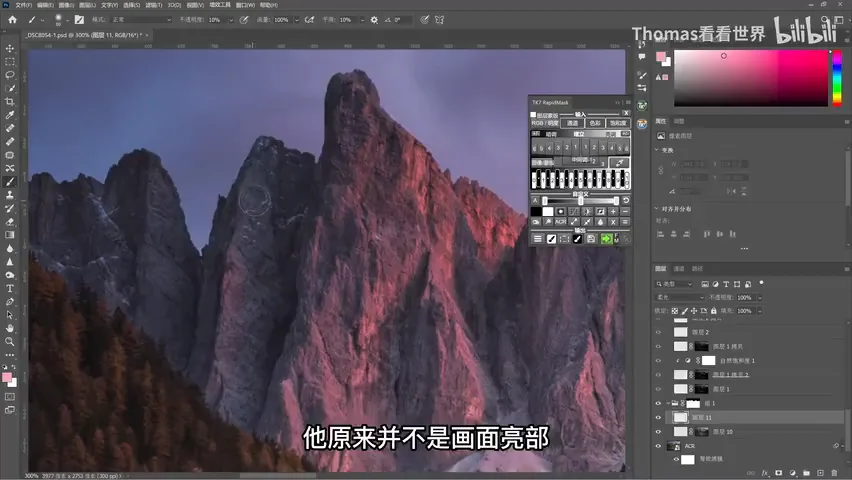Viewport: 852px width, 480px height.
Task: Select the Horizontal Type tool
Action: click(10, 288)
